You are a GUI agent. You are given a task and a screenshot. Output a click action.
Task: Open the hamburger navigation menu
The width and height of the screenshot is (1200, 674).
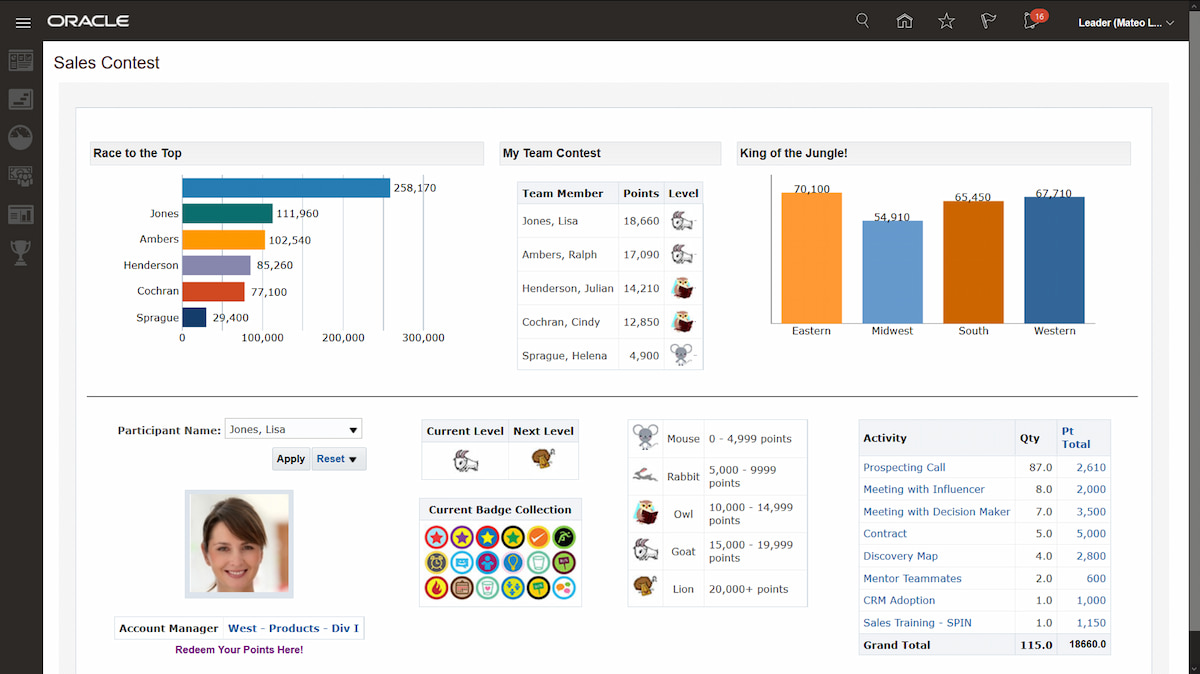(x=22, y=21)
